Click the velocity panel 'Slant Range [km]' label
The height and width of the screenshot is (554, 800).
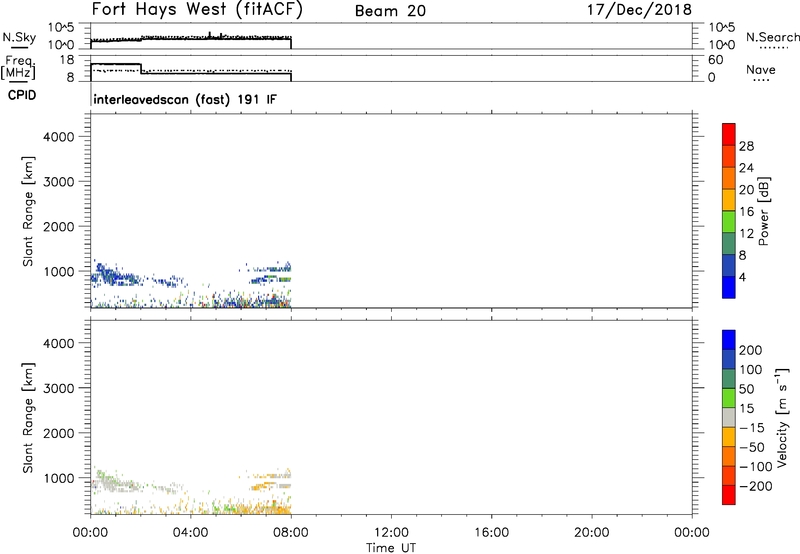pos(28,417)
